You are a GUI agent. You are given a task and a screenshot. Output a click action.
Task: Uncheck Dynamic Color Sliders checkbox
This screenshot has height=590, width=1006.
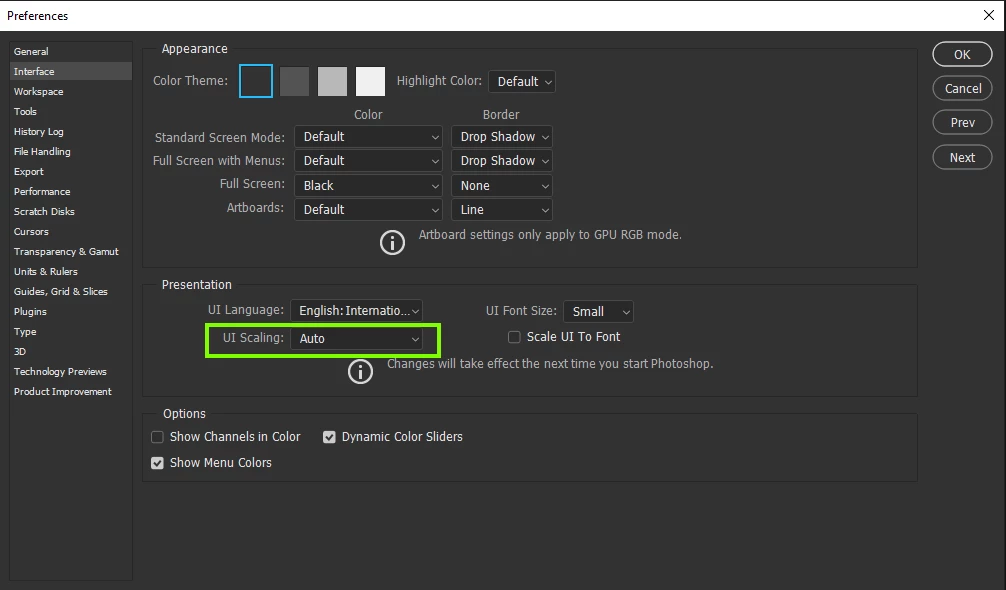tap(329, 437)
